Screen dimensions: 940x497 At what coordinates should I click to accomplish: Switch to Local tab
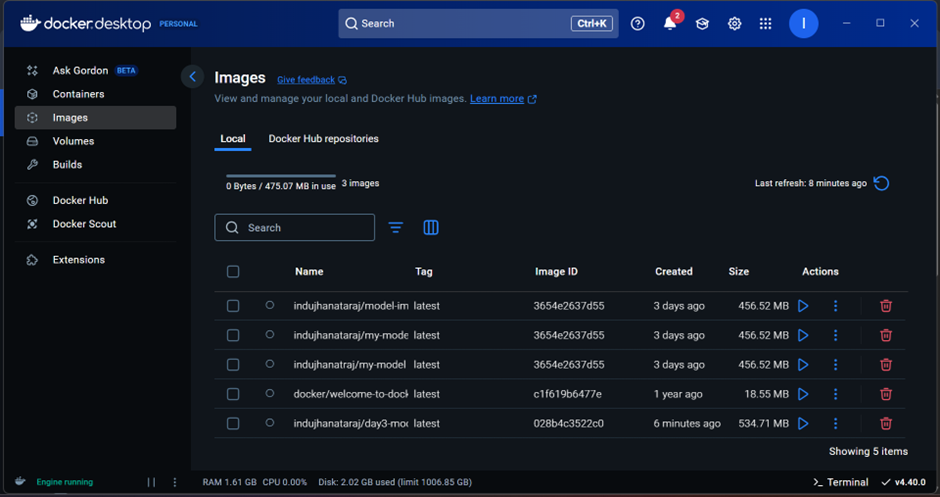(233, 138)
